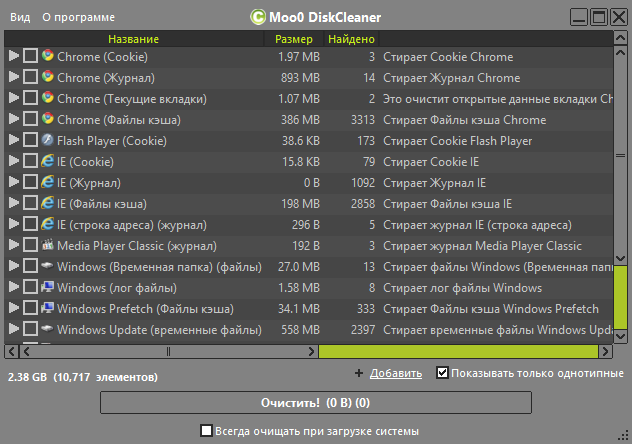The height and width of the screenshot is (445, 633).
Task: Sort by the Найдено column header
Action: (351, 39)
